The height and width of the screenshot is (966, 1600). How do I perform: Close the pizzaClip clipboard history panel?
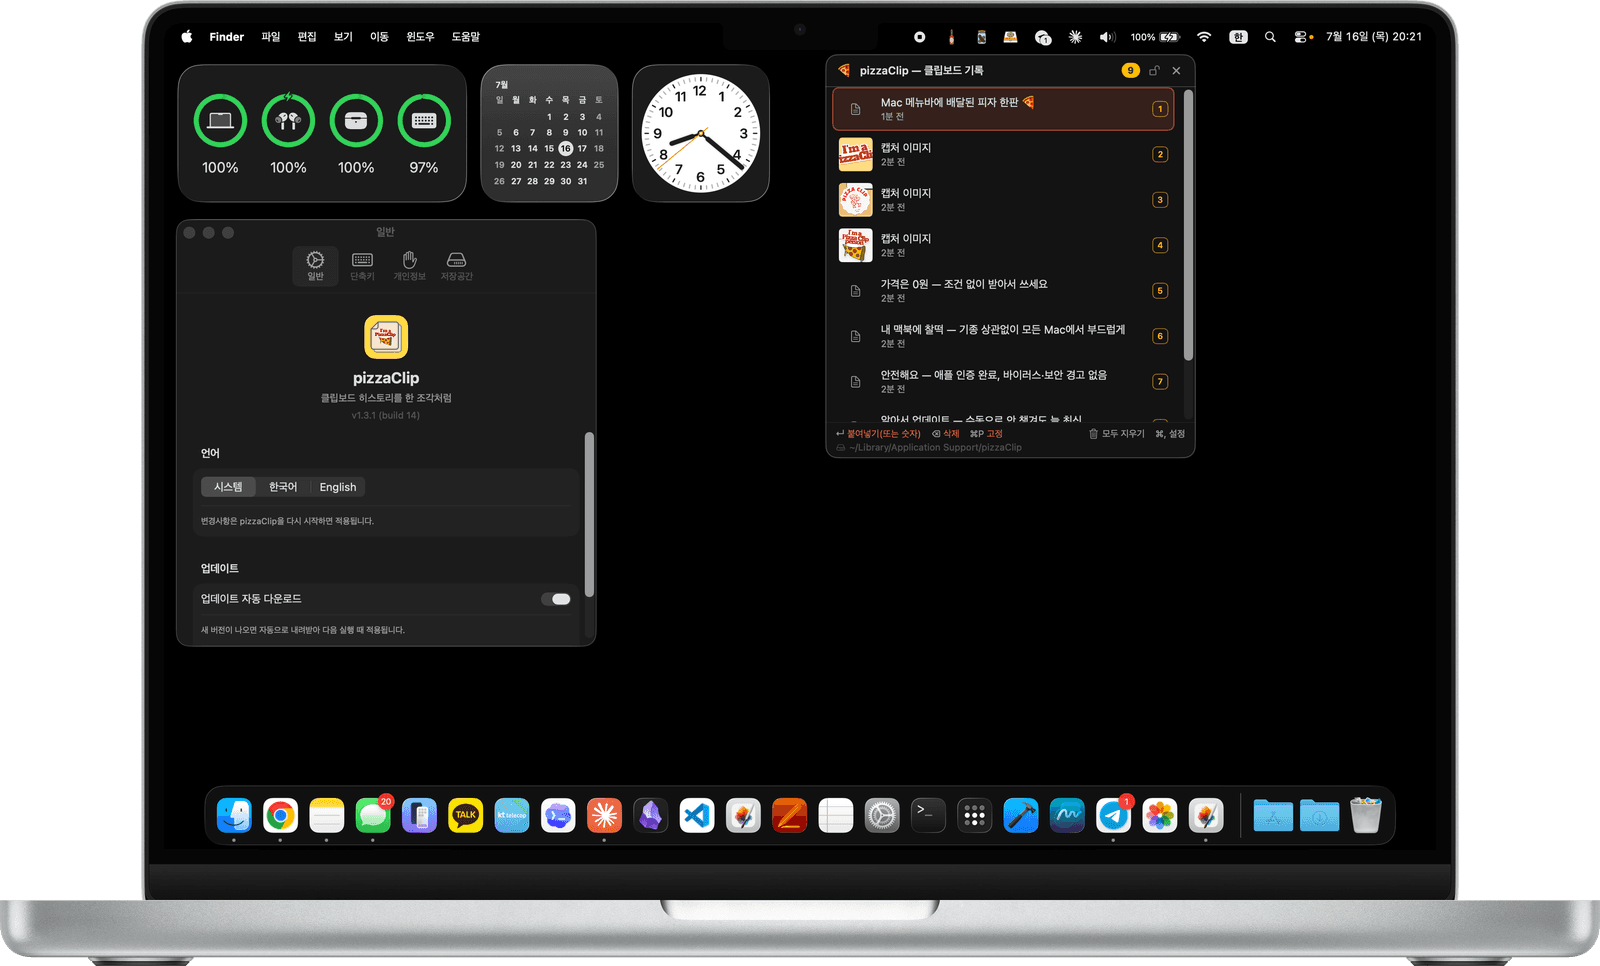(x=1176, y=71)
